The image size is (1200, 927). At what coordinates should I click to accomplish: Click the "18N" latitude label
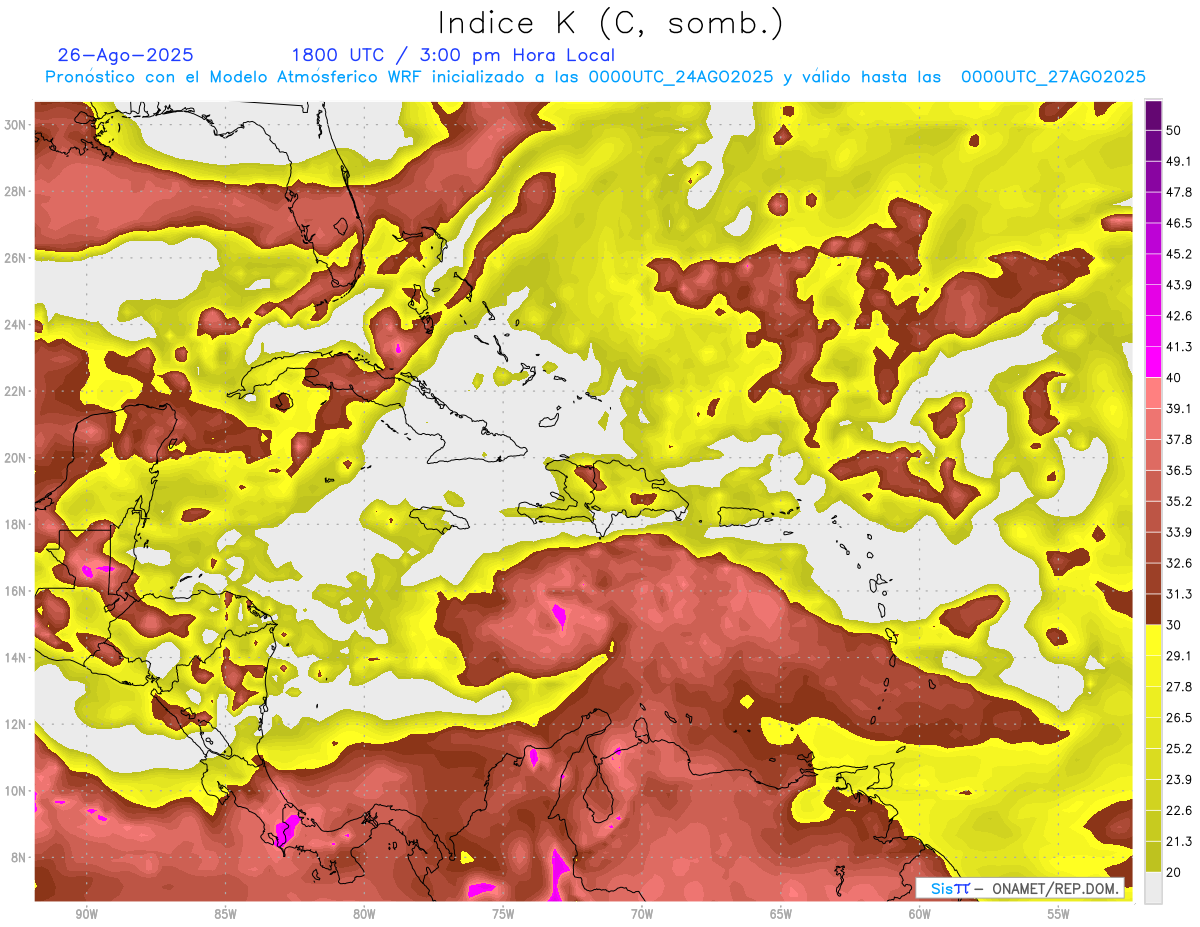[x=15, y=525]
